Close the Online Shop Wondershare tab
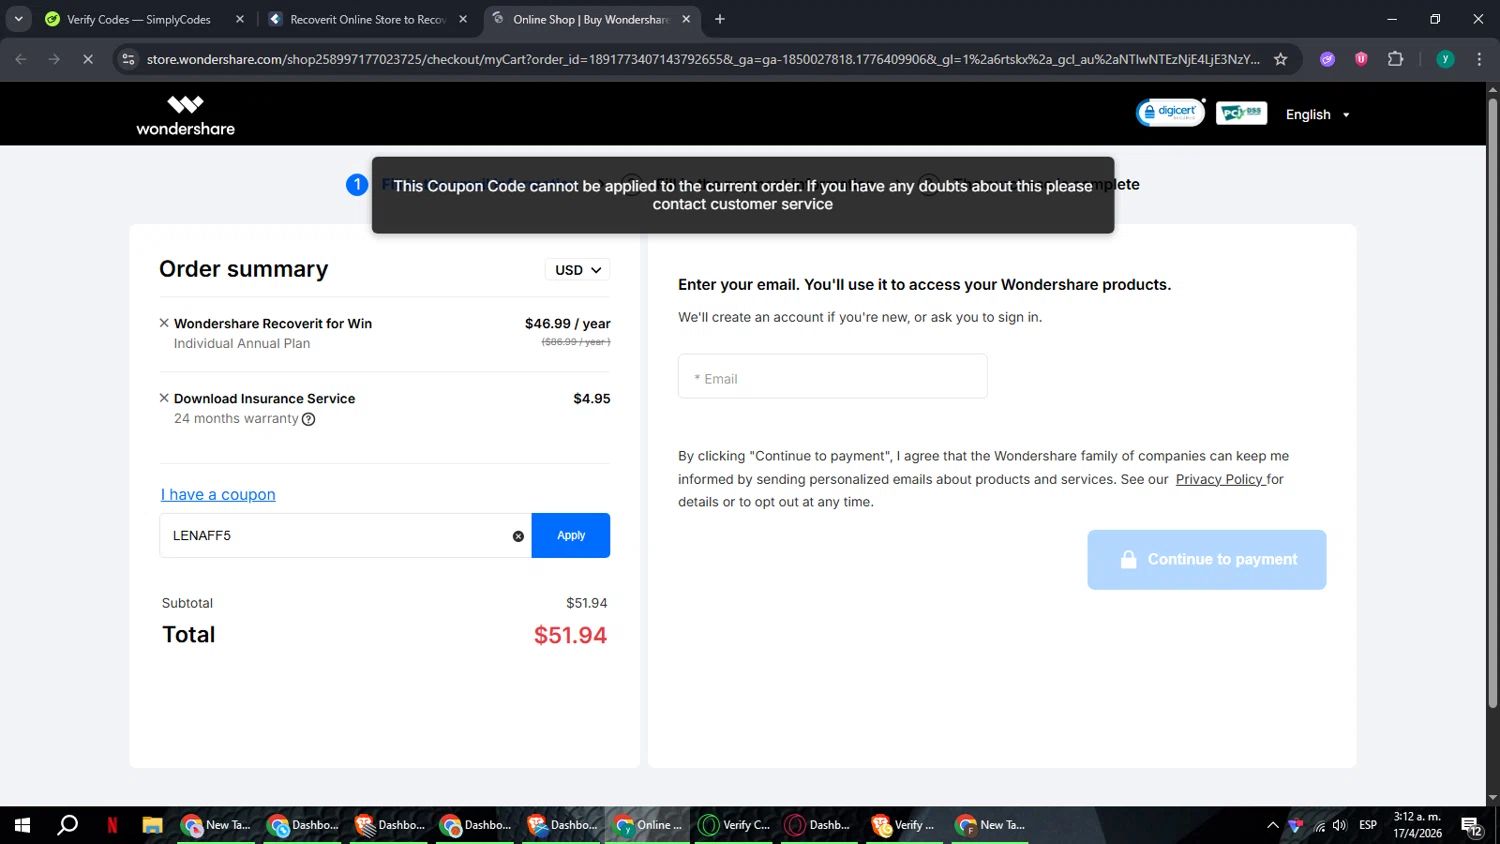Image resolution: width=1500 pixels, height=844 pixels. click(686, 19)
